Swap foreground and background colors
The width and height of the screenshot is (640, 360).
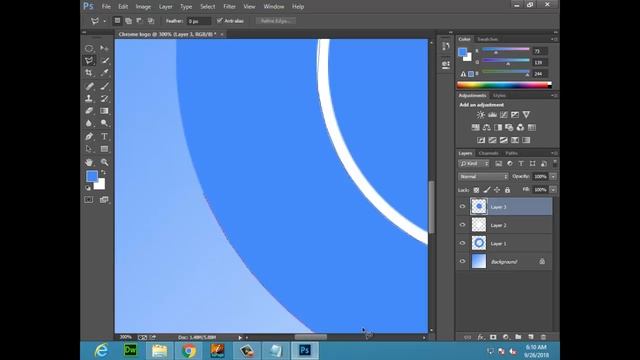click(103, 173)
